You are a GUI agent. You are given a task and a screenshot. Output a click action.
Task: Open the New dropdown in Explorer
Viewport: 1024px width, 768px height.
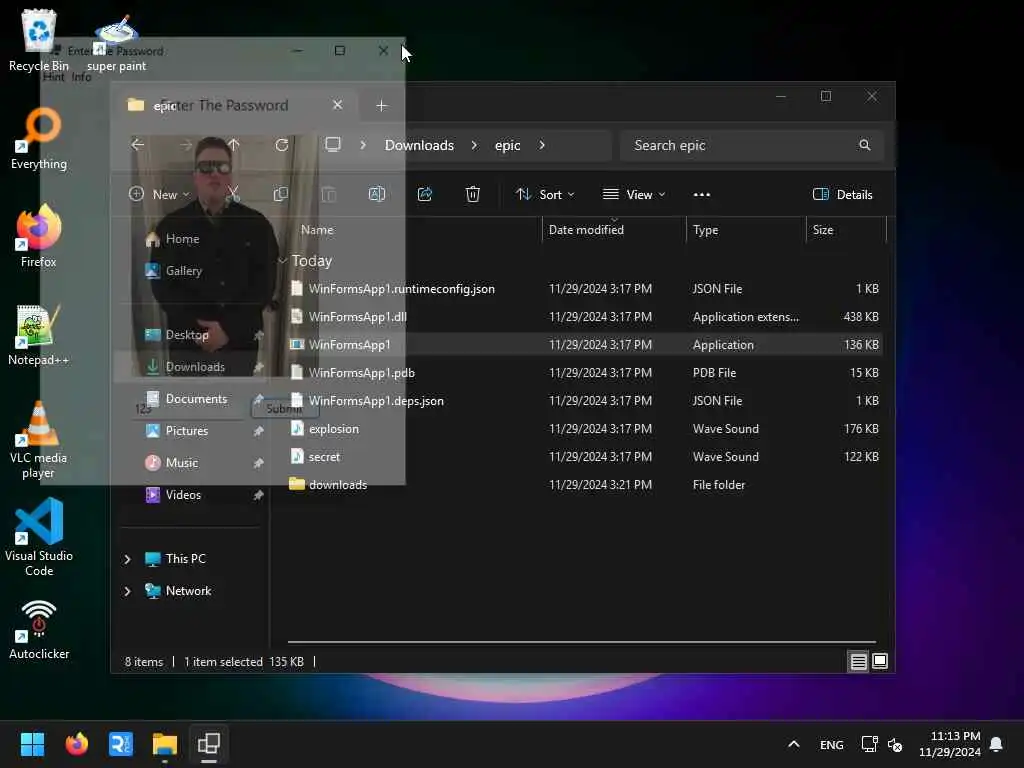tap(159, 195)
